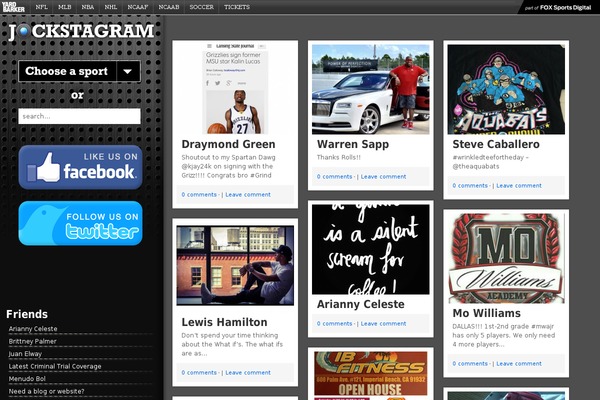The image size is (600, 400).
Task: Open Latest Criminal Trial Coverage friend link
Action: pos(55,366)
